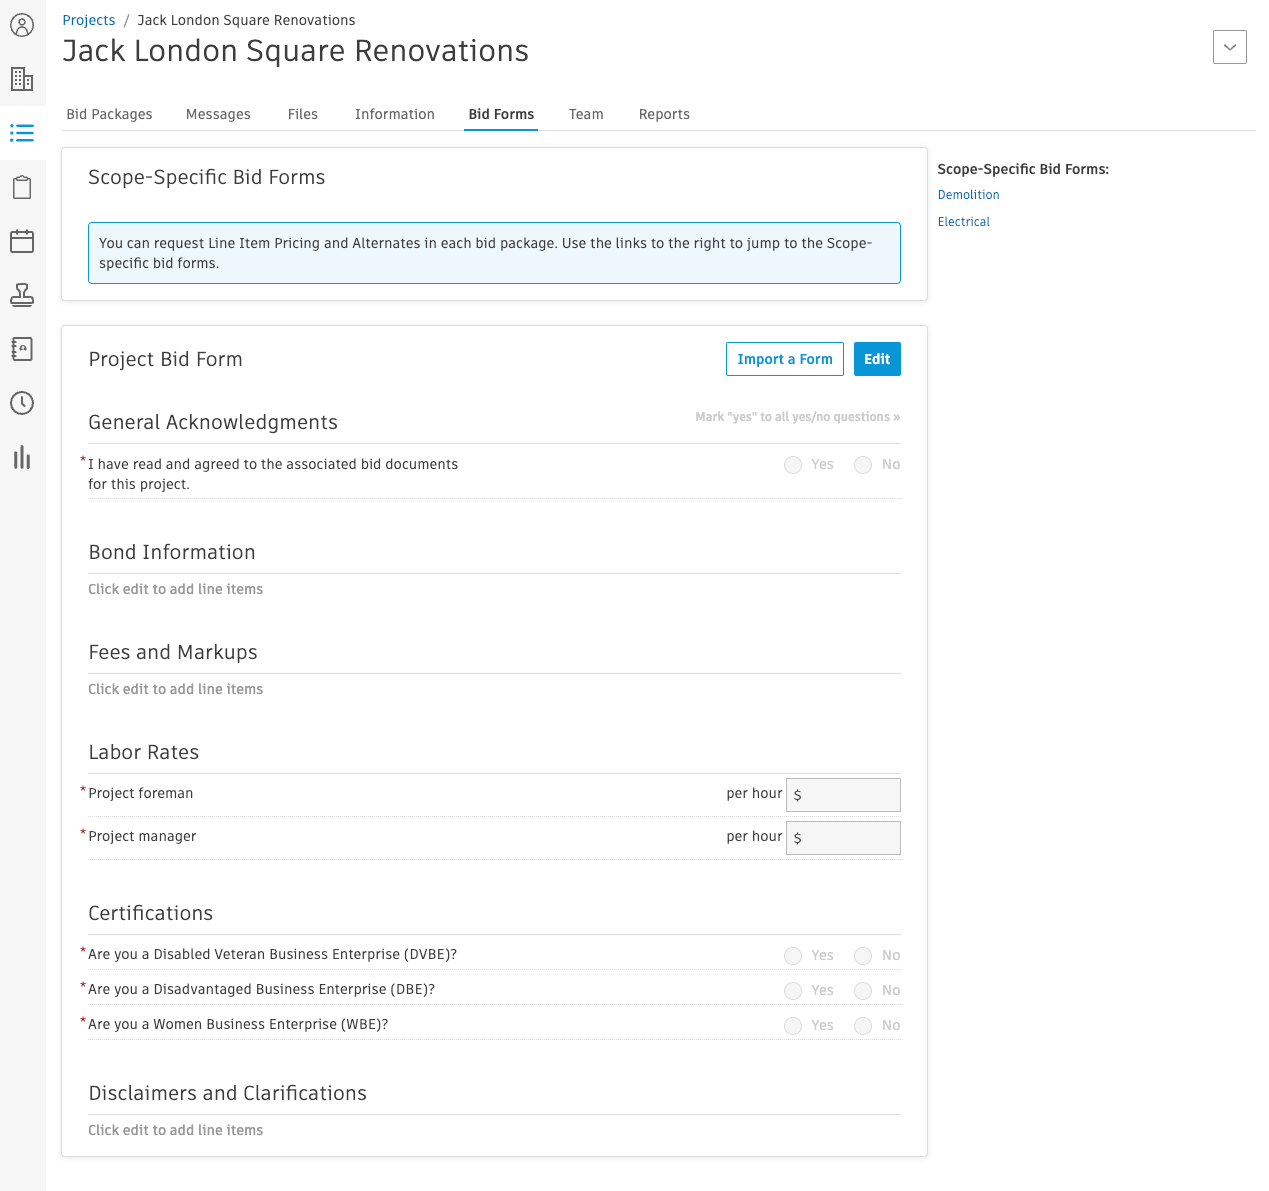Select the Bid Forms tab
1269x1191 pixels.
[501, 114]
